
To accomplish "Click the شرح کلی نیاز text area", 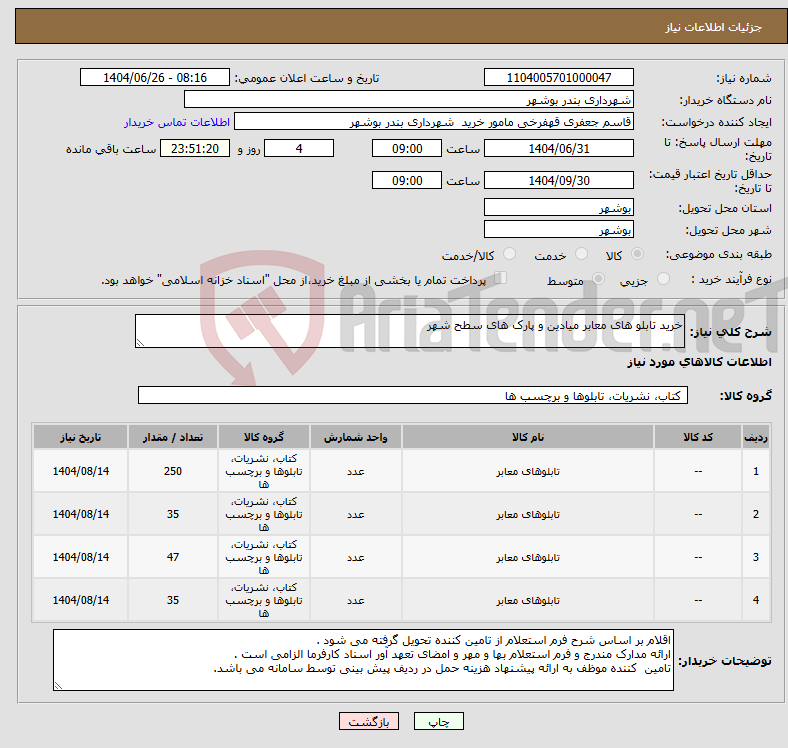I will 410,331.
